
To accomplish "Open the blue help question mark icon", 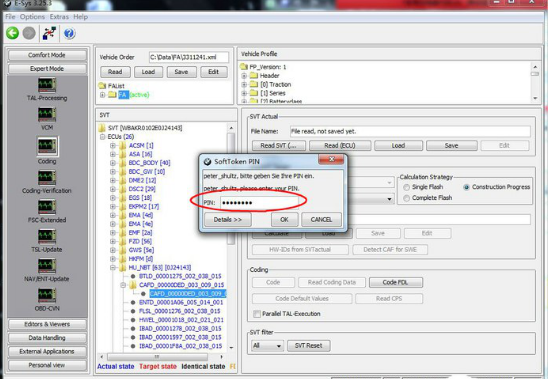I will click(x=69, y=33).
